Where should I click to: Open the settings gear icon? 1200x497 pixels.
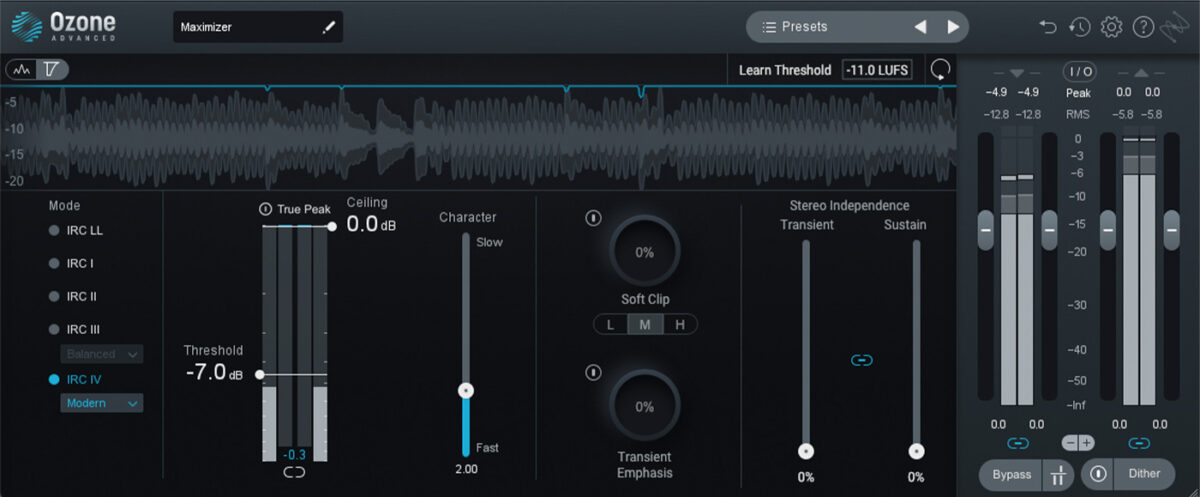point(1111,27)
